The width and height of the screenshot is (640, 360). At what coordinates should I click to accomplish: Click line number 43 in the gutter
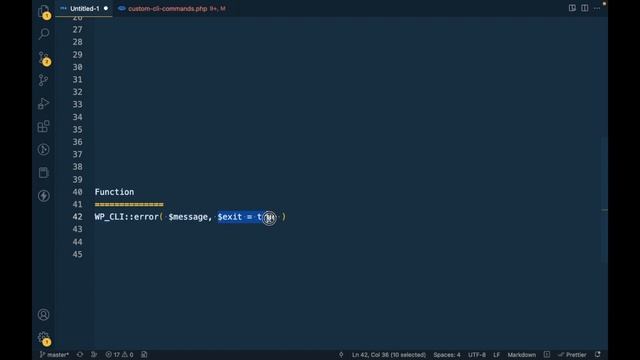coord(78,229)
